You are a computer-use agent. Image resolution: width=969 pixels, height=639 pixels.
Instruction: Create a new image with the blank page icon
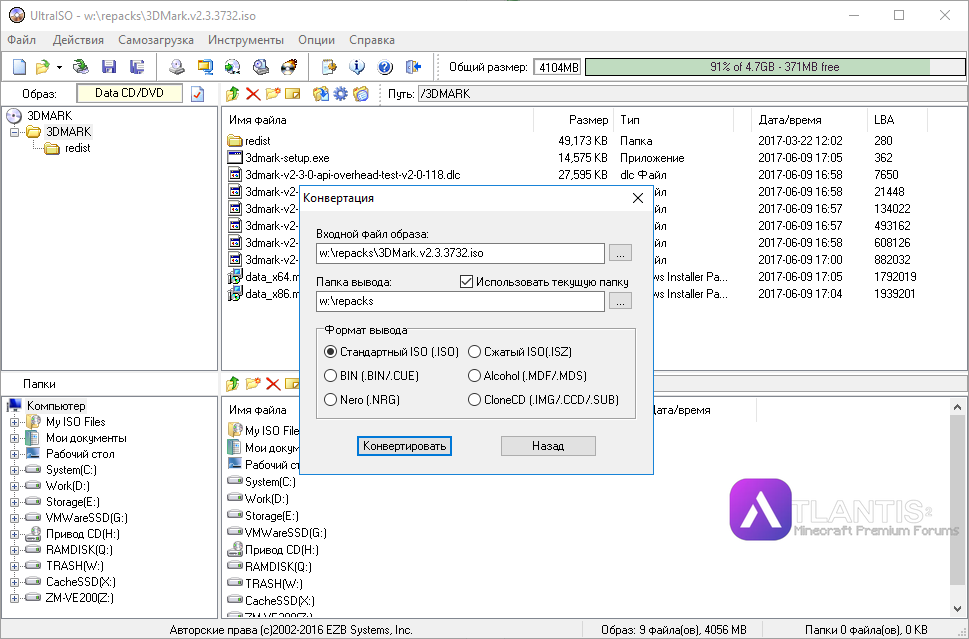pyautogui.click(x=20, y=67)
